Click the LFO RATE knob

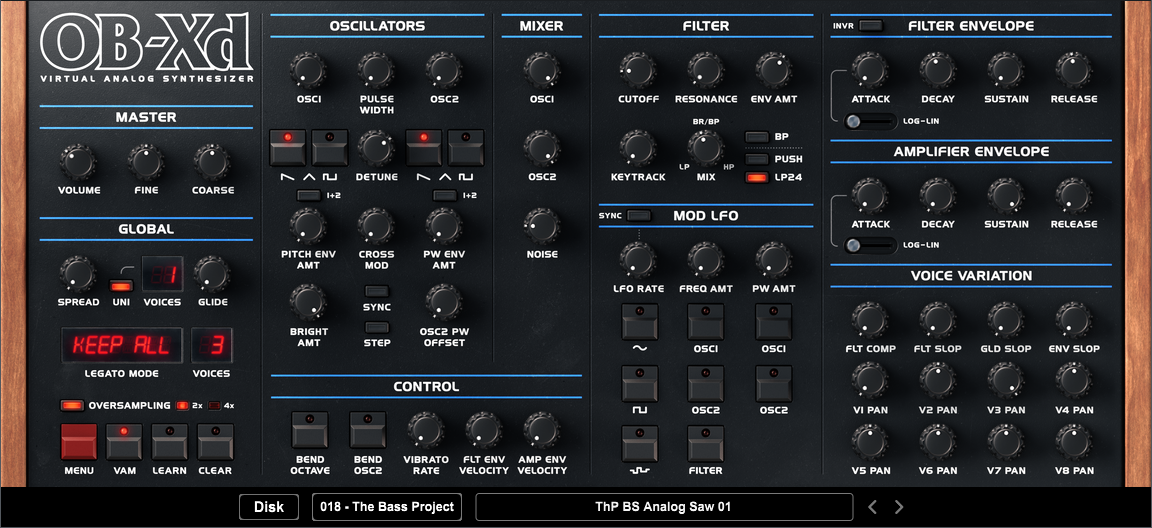tap(638, 260)
